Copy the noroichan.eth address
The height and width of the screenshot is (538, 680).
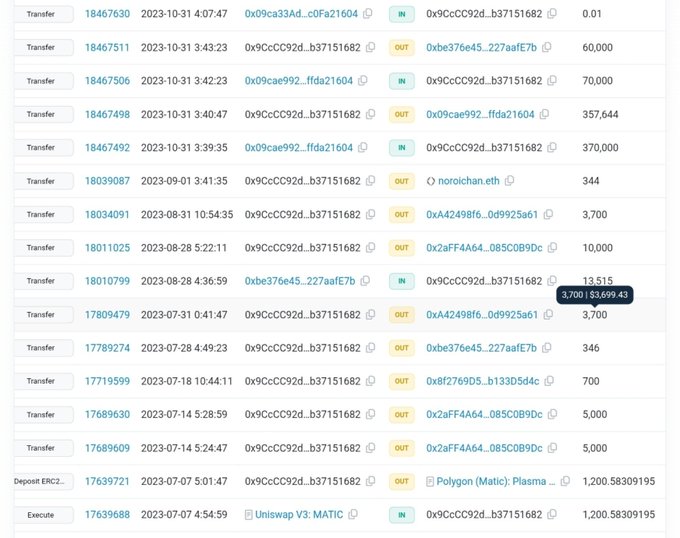point(509,181)
